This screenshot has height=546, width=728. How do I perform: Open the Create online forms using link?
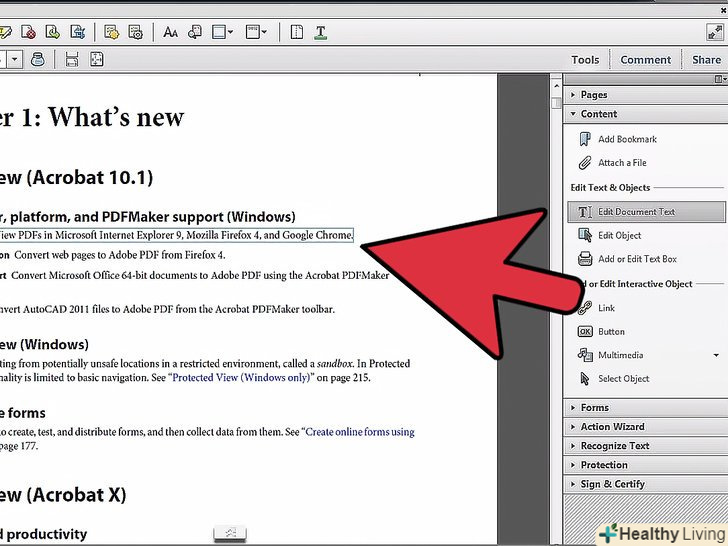pyautogui.click(x=360, y=432)
